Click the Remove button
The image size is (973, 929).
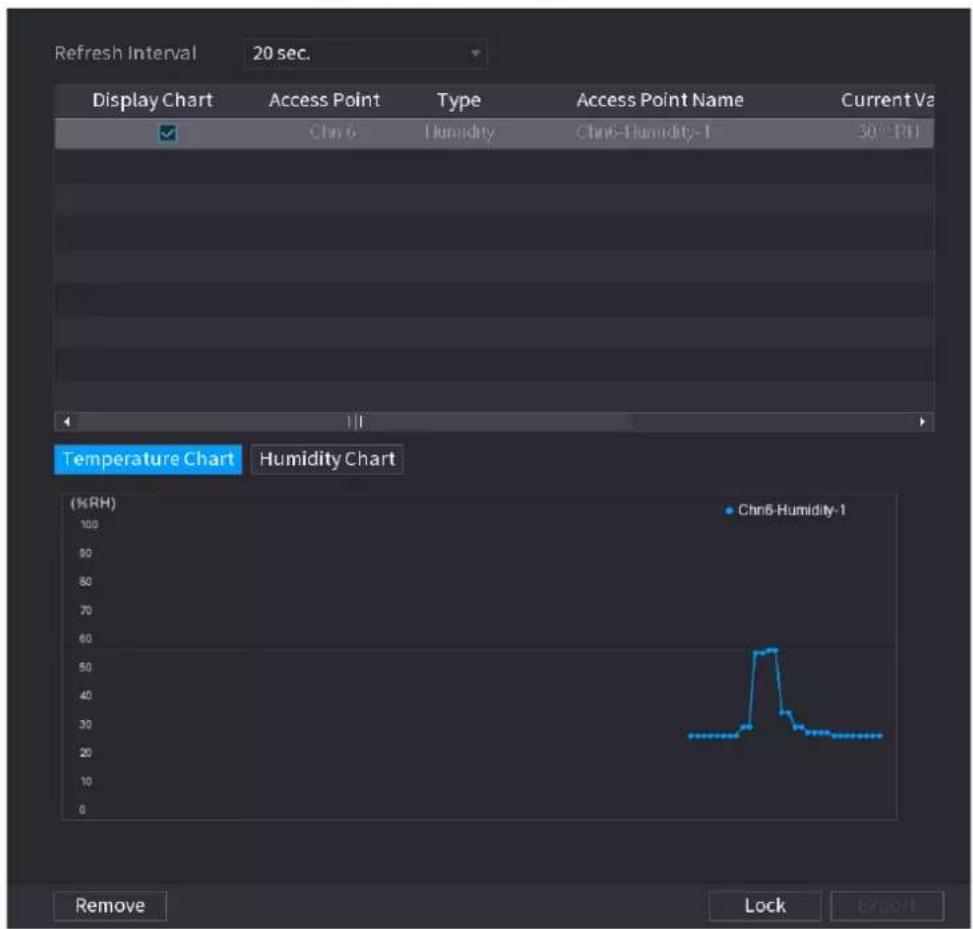(110, 905)
